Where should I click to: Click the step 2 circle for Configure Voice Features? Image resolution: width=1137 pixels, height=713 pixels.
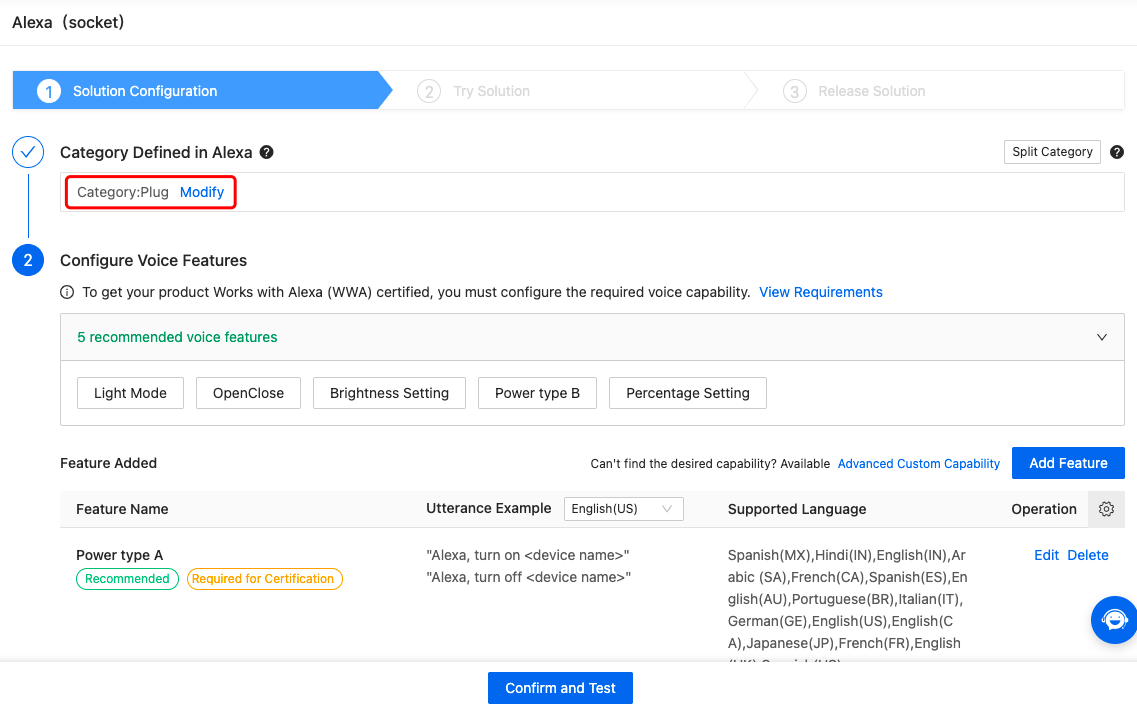coord(28,260)
